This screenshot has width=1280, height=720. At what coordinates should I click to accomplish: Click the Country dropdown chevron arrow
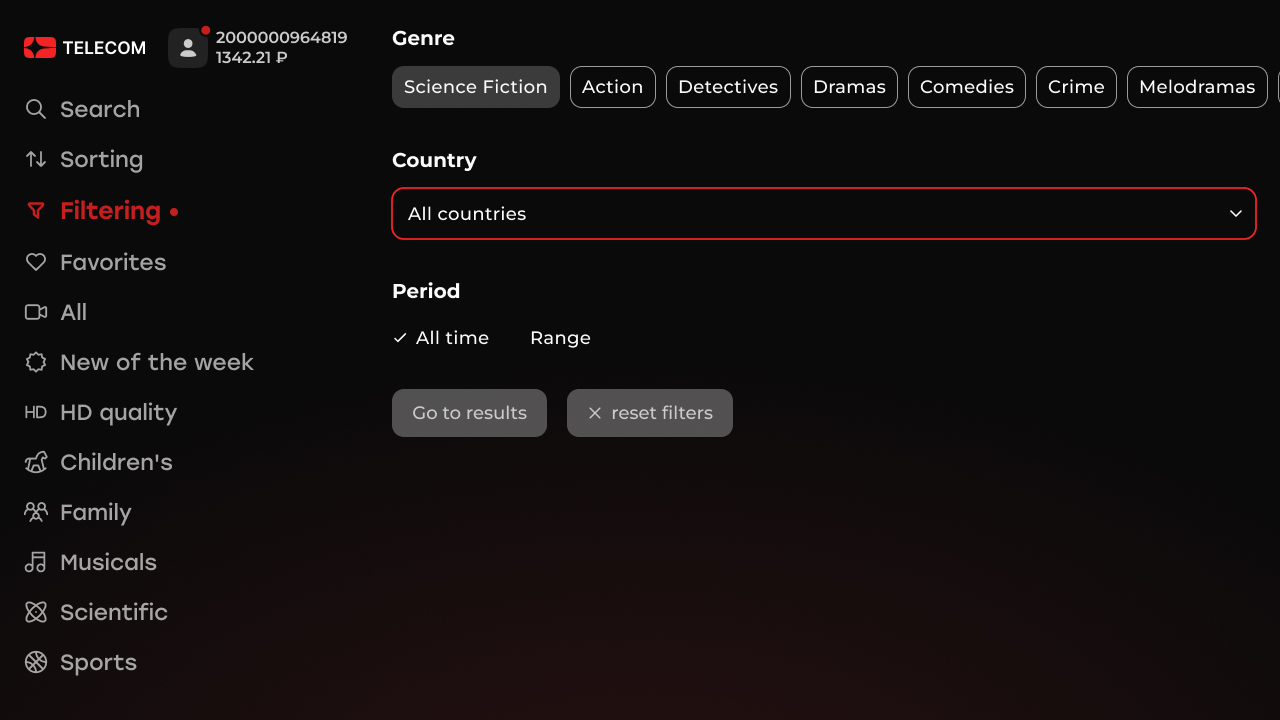(x=1236, y=213)
